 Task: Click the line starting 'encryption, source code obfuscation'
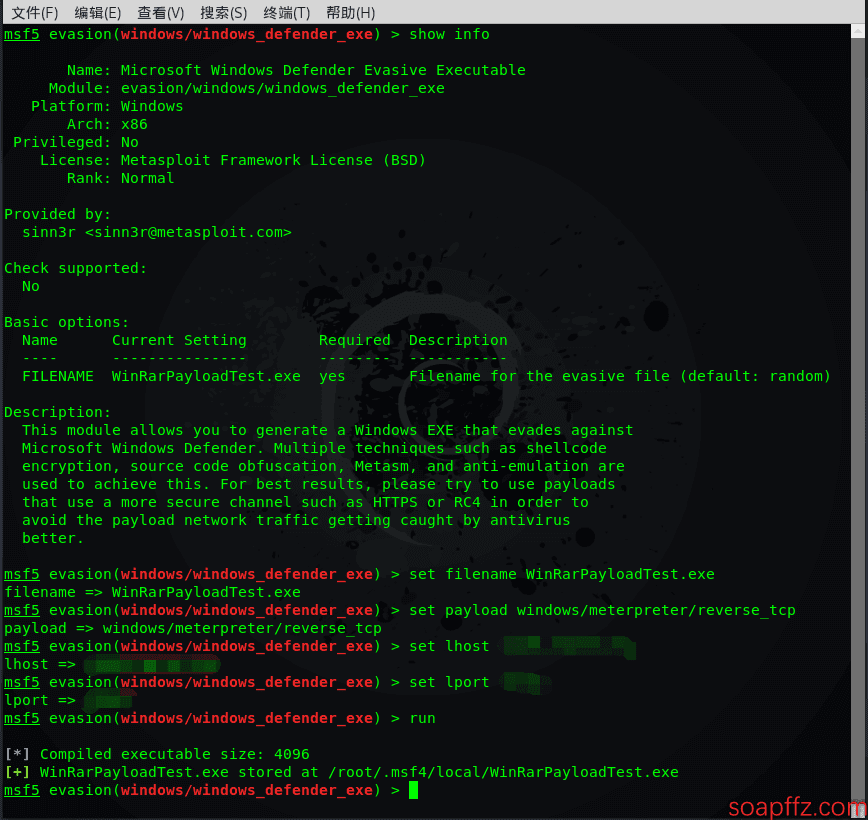(323, 466)
